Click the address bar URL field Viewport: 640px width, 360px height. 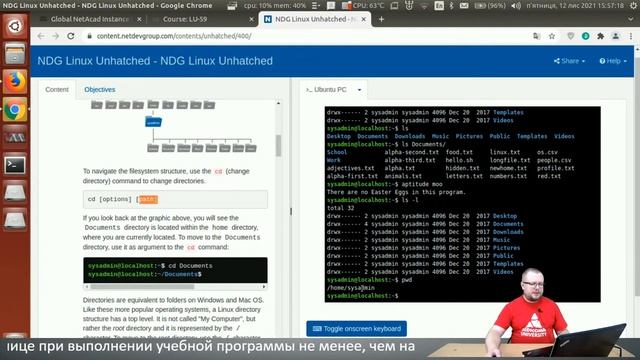click(x=306, y=36)
